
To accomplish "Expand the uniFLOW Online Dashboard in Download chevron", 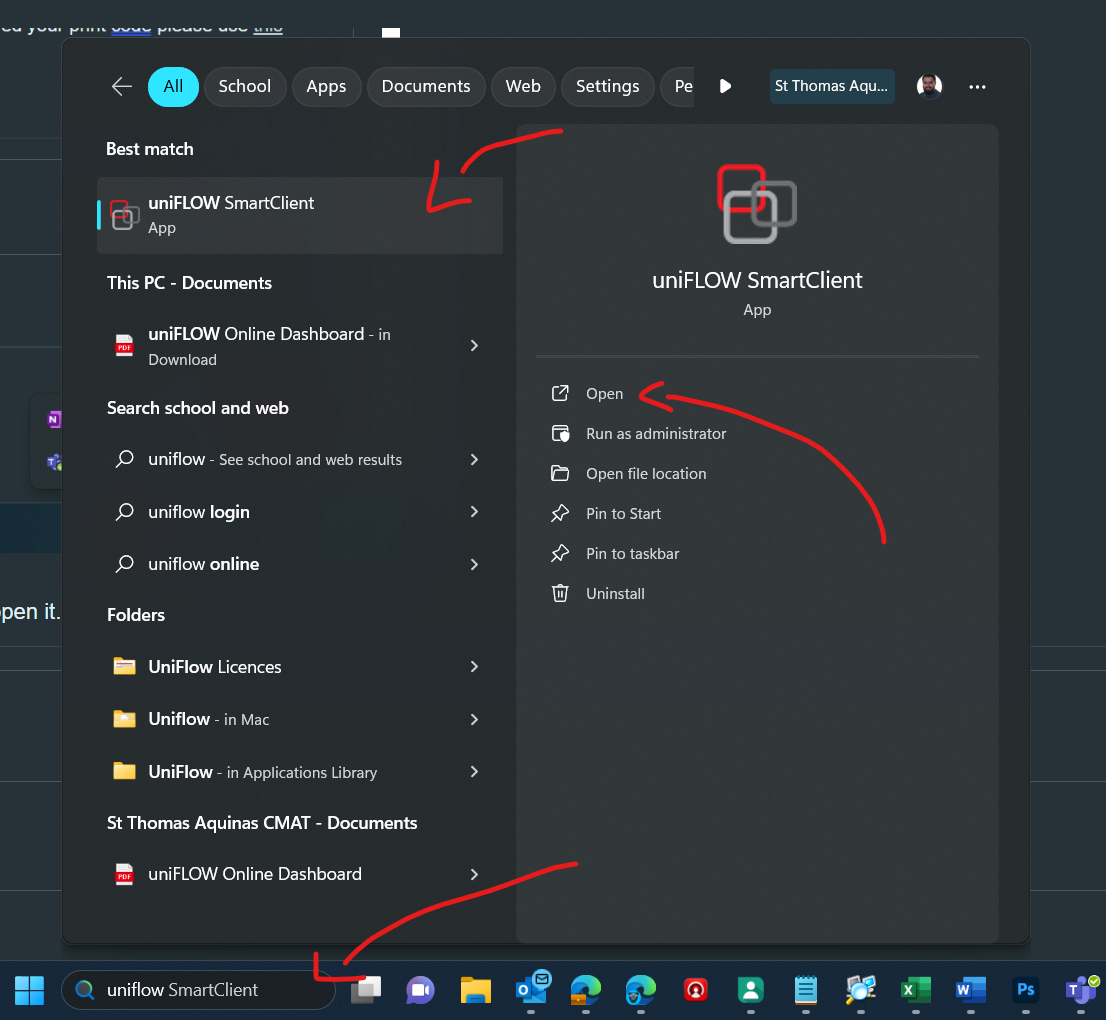I will 474,346.
